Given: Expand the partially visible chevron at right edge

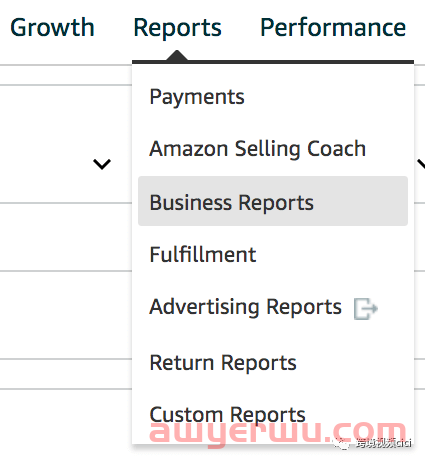Looking at the screenshot, I should (421, 164).
